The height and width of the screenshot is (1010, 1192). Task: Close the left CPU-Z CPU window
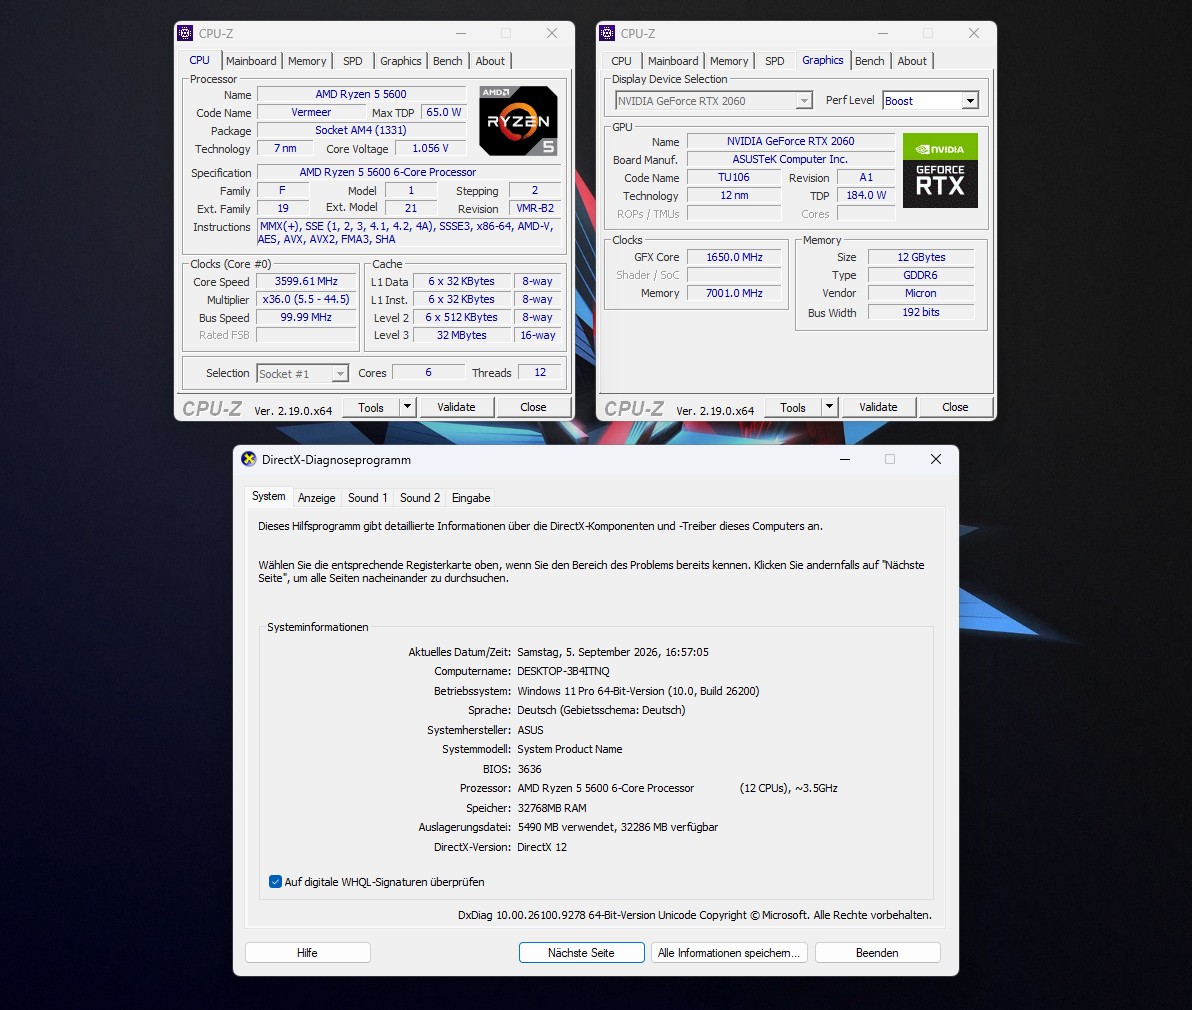[552, 33]
